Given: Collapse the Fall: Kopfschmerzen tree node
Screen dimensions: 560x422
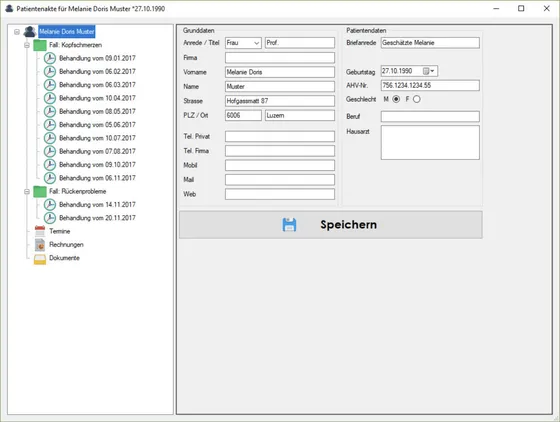Looking at the screenshot, I should [x=27, y=45].
